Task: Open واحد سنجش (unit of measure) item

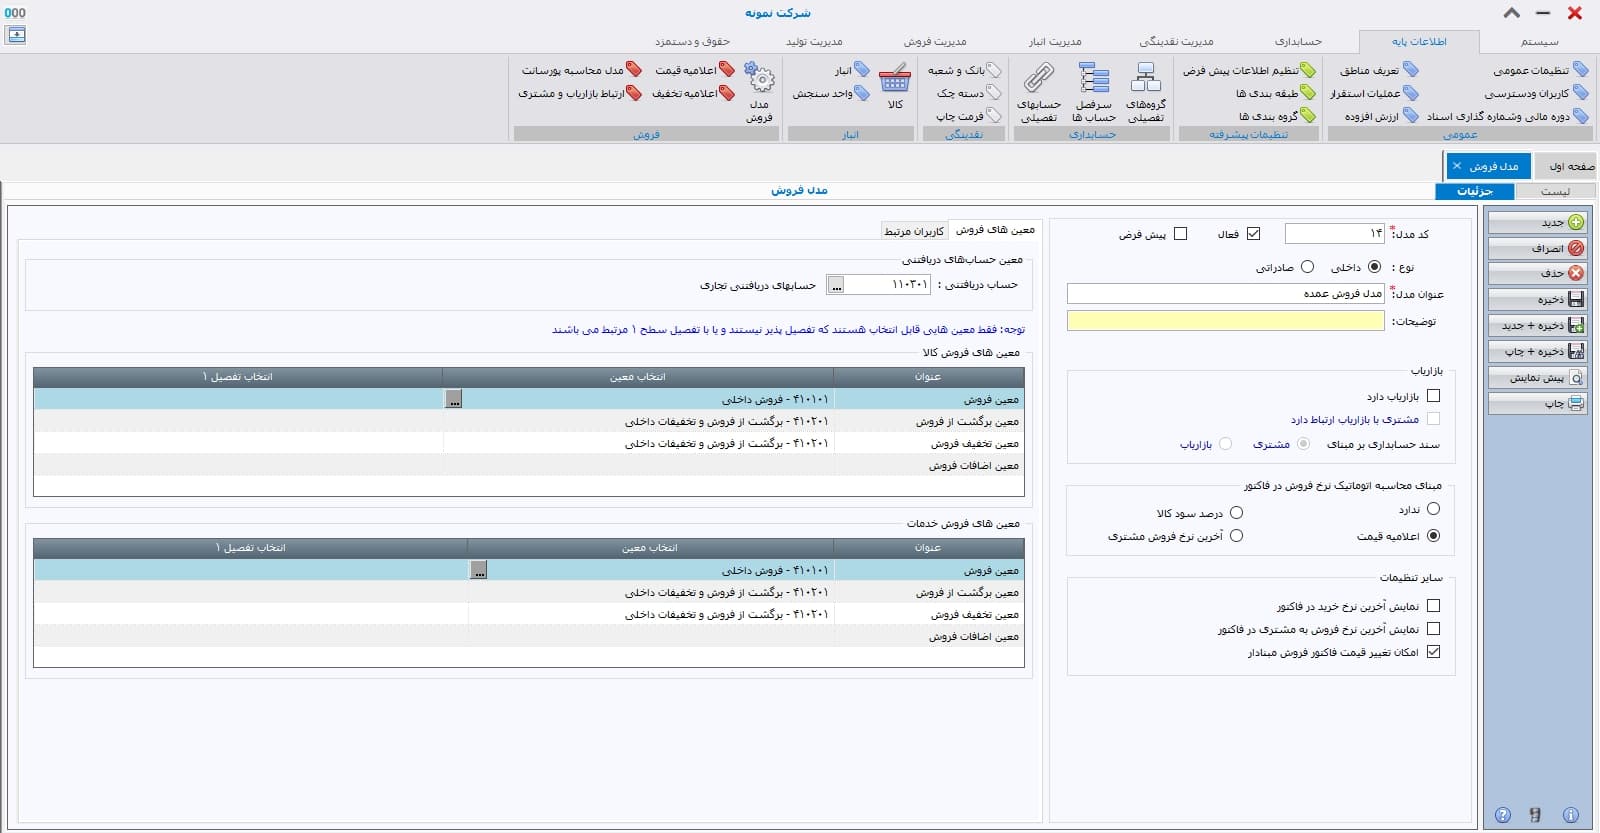Action: click(x=831, y=93)
